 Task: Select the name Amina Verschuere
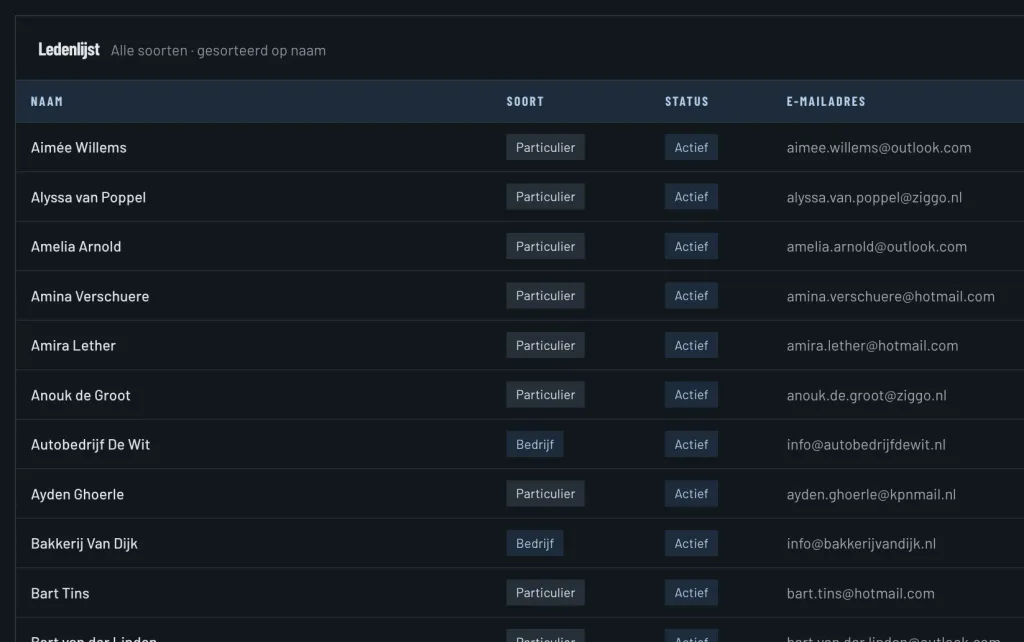click(90, 297)
